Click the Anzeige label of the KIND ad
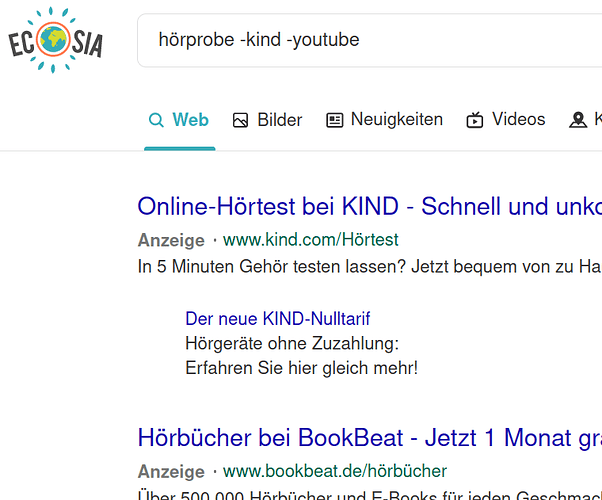This screenshot has width=602, height=500. pyautogui.click(x=171, y=240)
